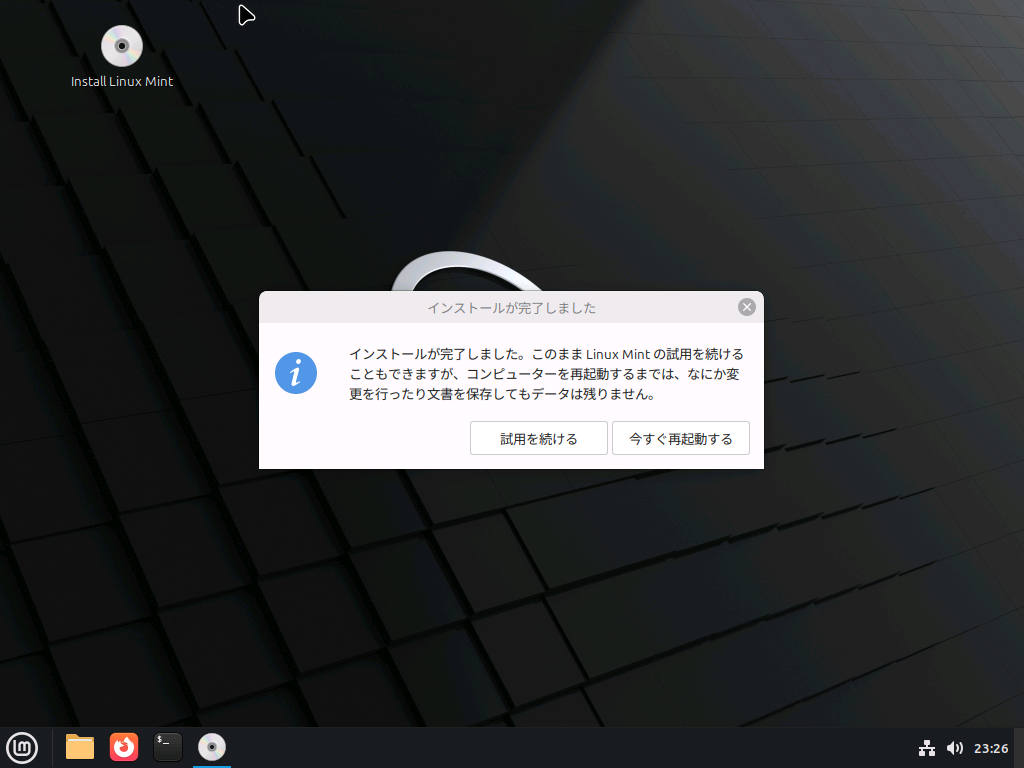
Task: Launch the Files file manager from the taskbar
Action: coord(79,747)
